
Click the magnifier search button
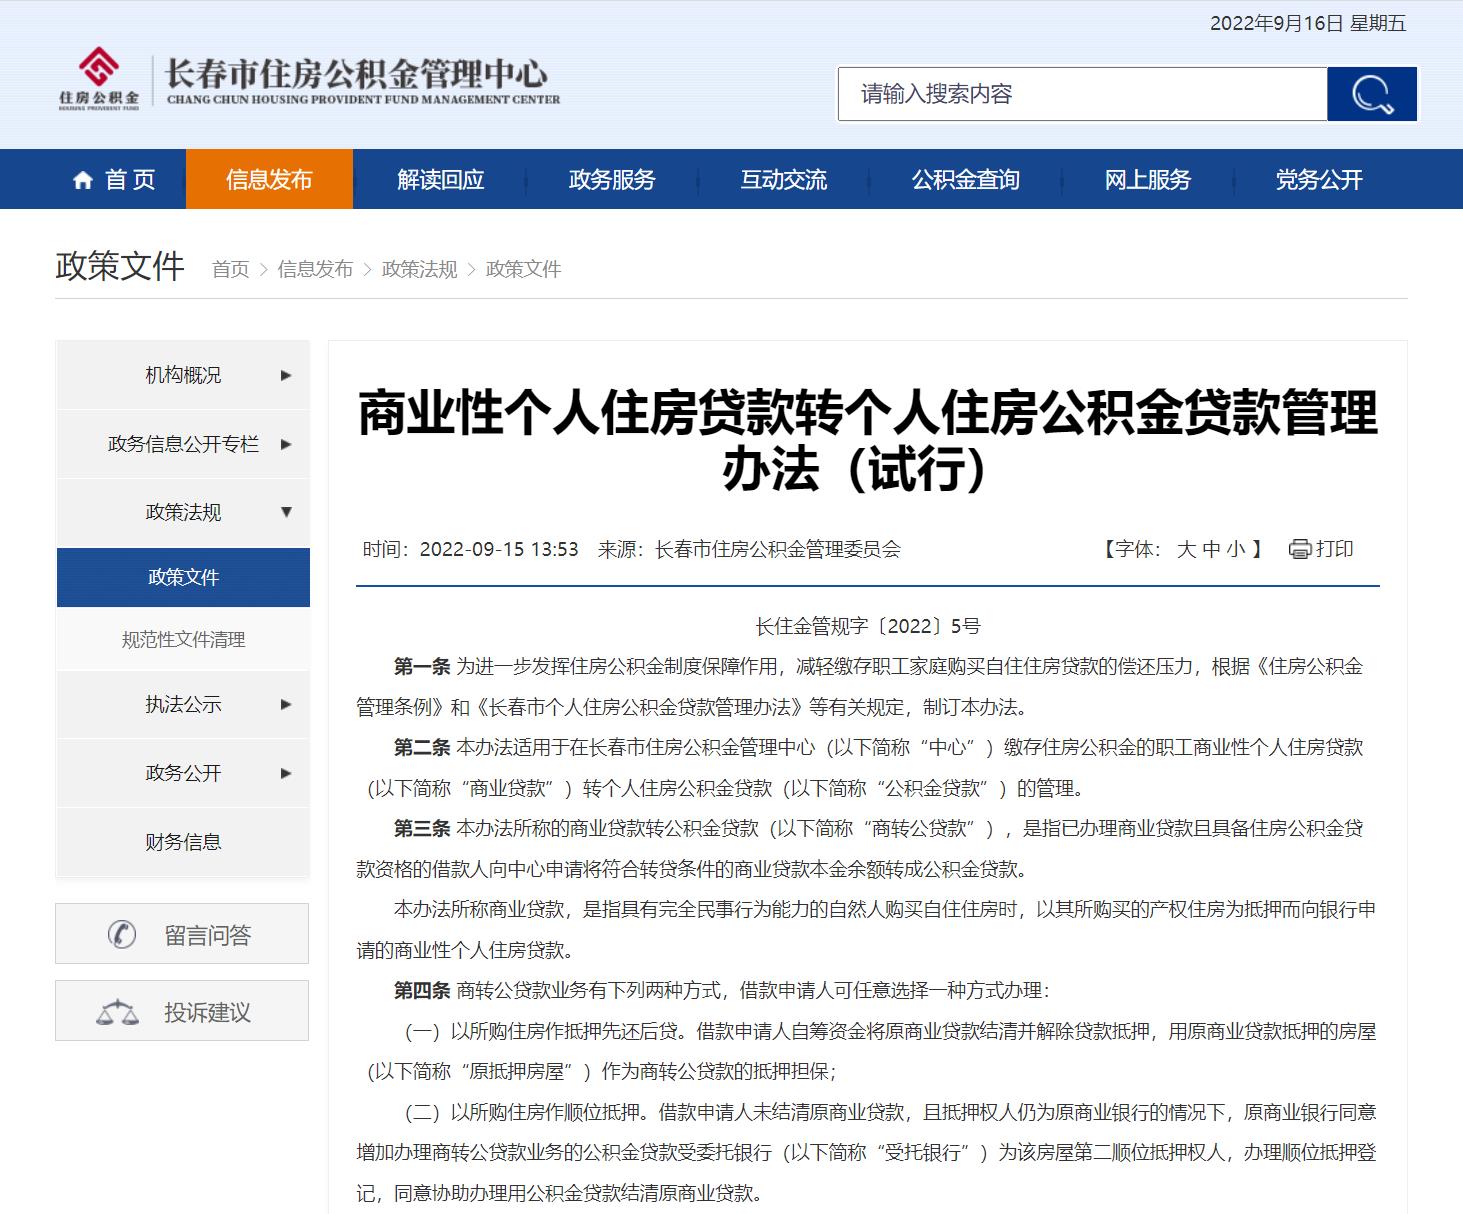coord(1372,94)
